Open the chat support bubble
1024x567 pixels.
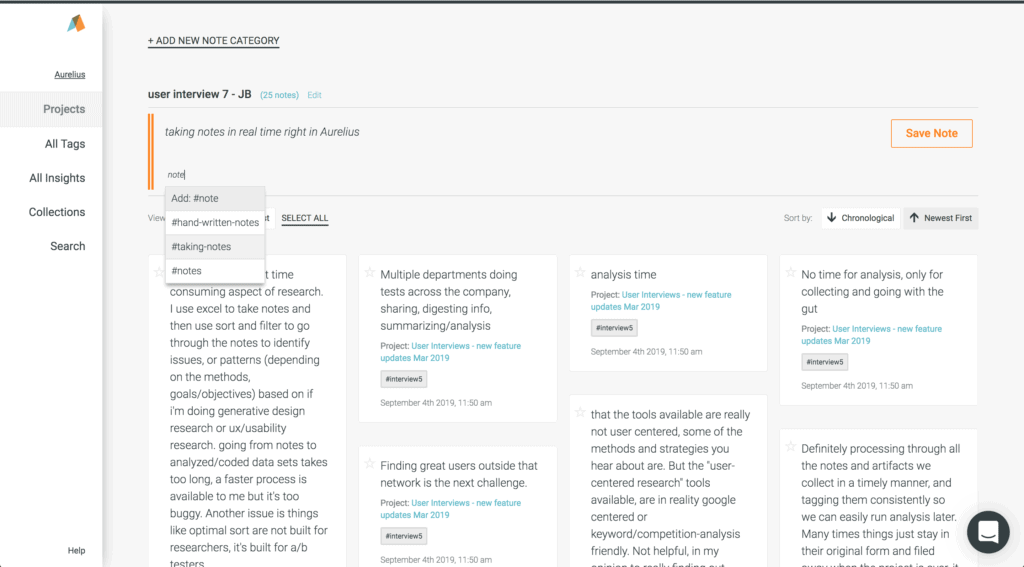(988, 532)
